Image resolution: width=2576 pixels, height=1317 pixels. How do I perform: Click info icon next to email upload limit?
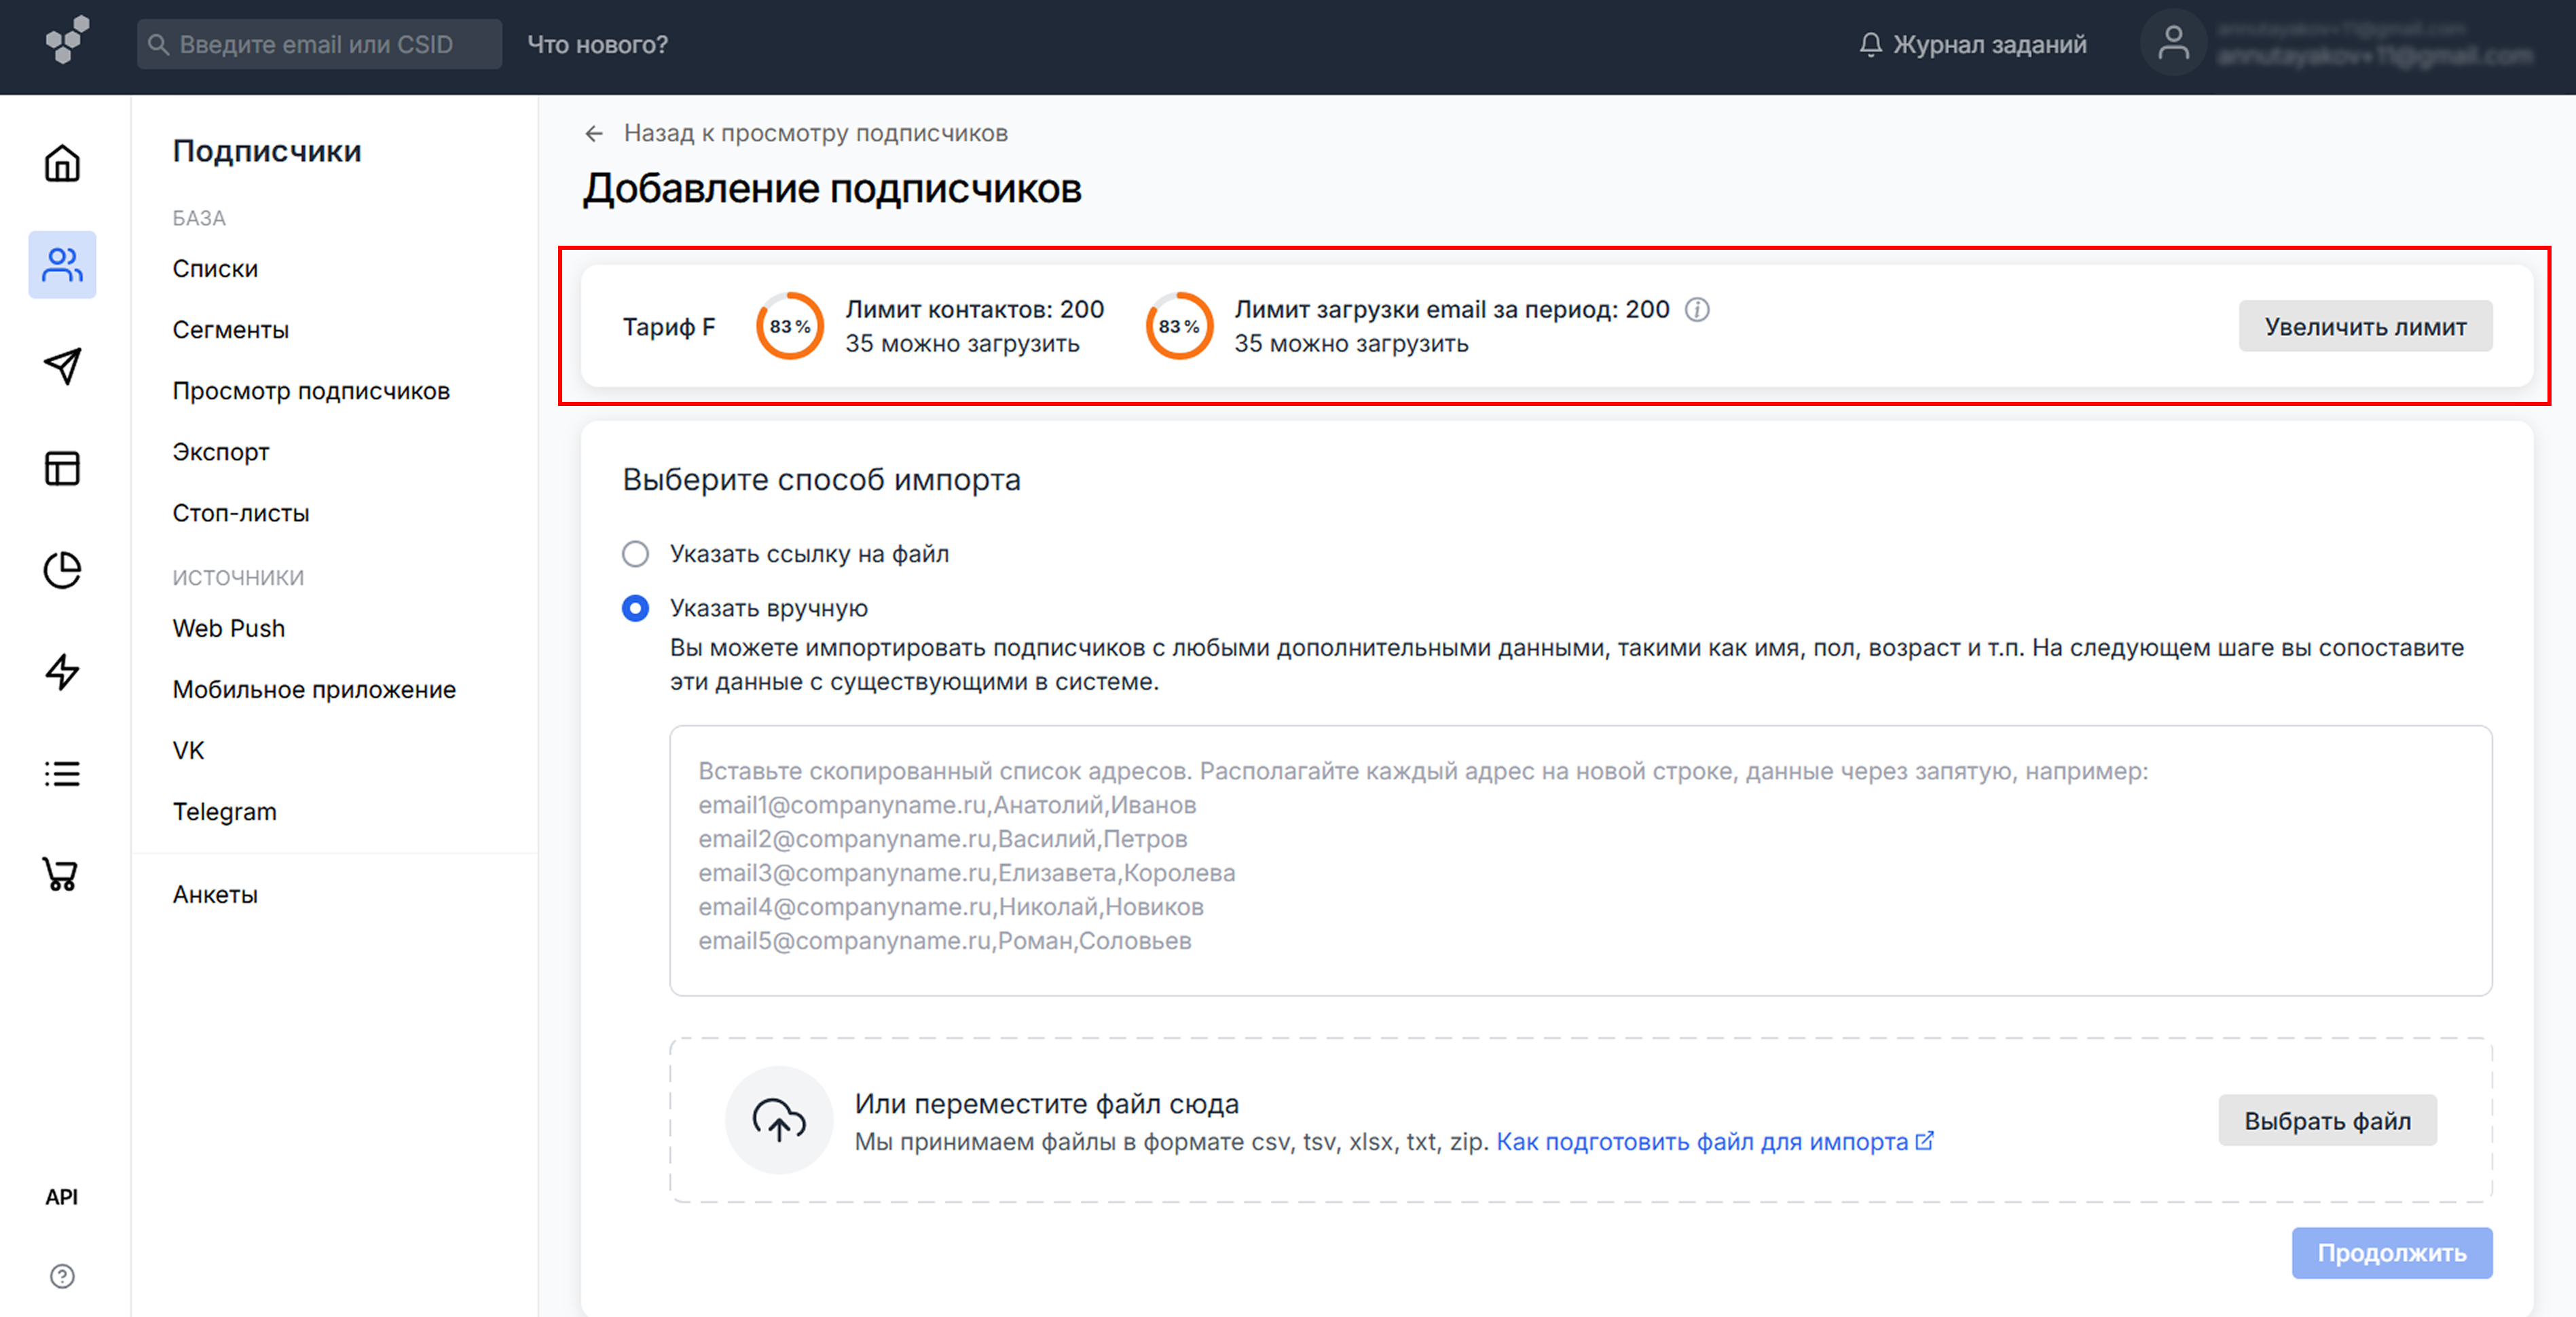coord(1697,309)
